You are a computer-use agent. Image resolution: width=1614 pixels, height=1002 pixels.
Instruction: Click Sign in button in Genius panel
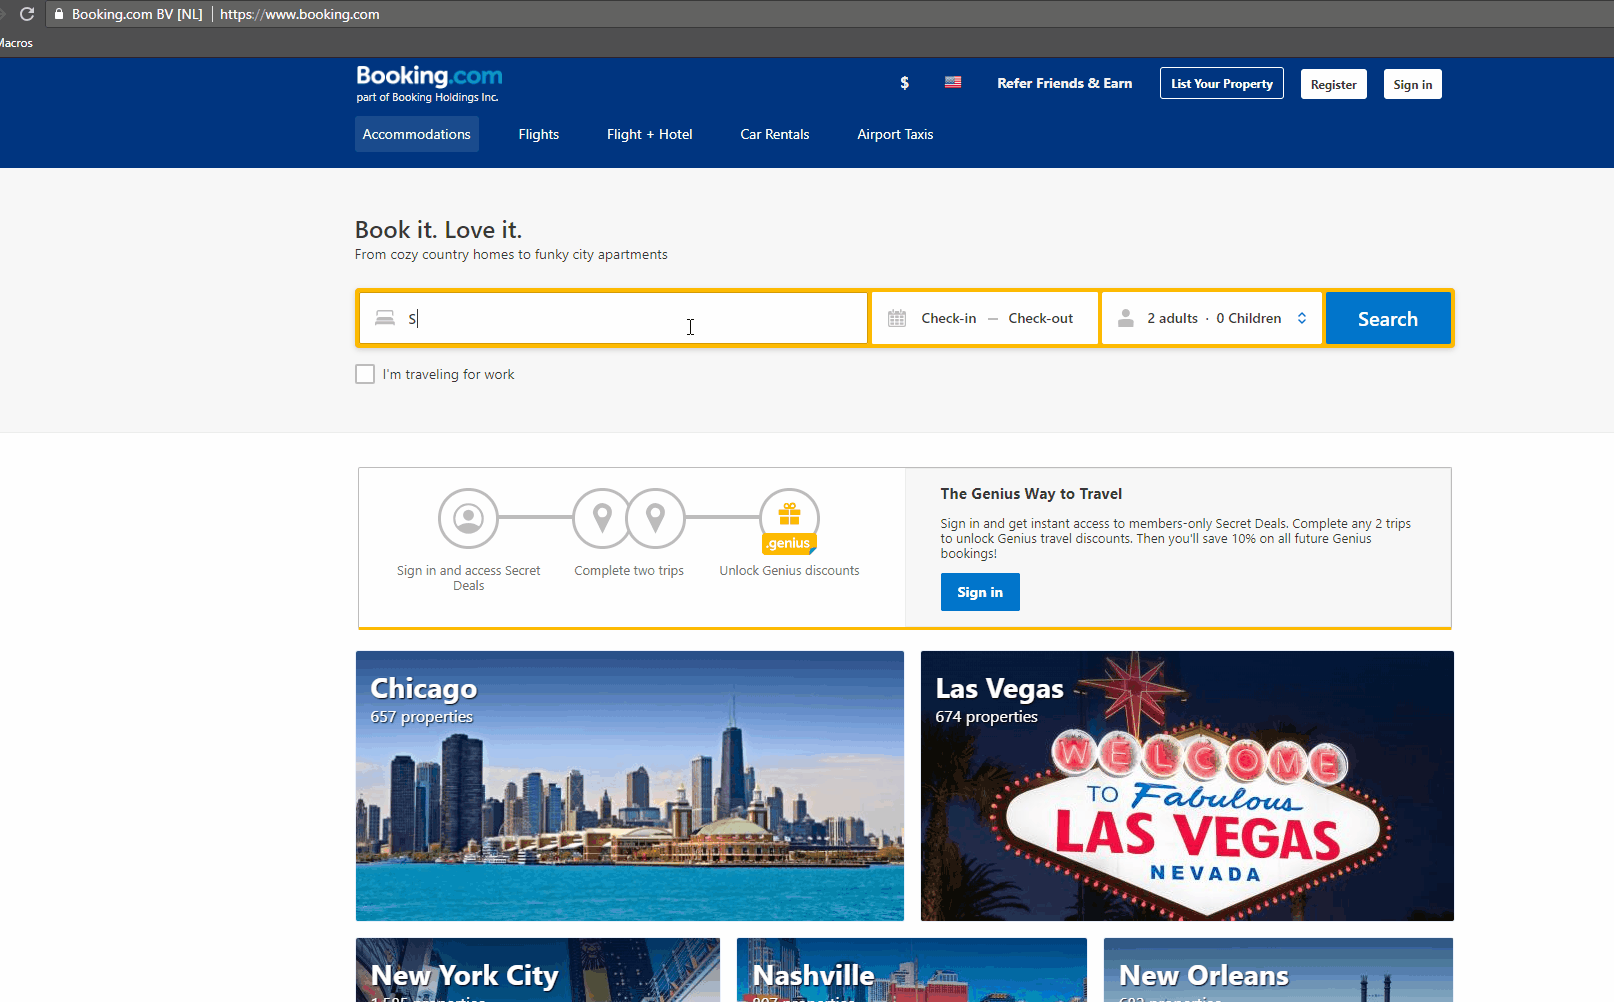click(980, 592)
